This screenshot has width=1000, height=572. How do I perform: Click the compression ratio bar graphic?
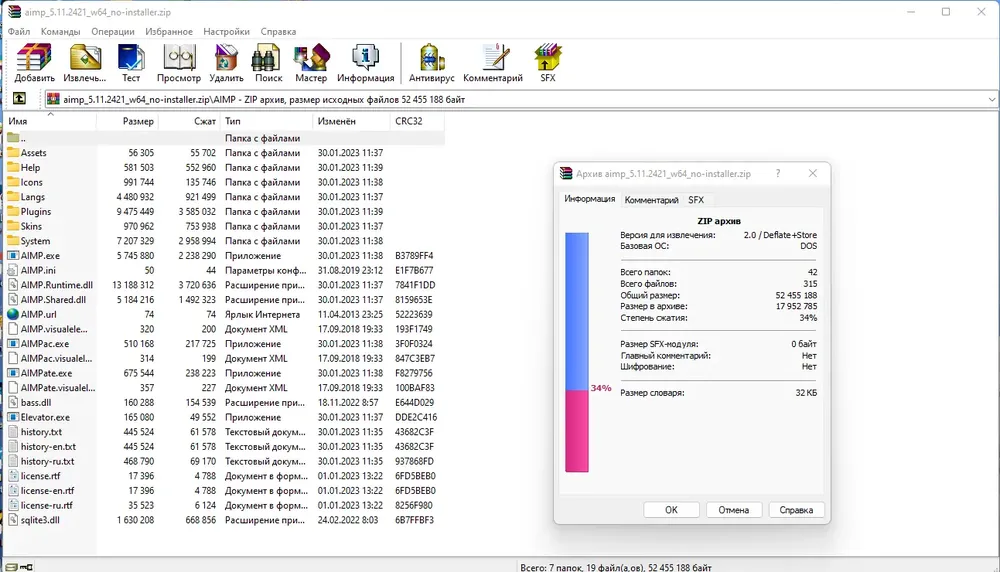[577, 352]
